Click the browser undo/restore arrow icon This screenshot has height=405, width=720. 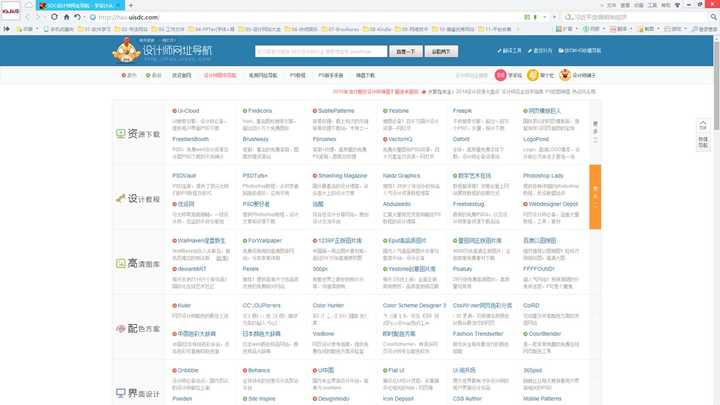77,17
